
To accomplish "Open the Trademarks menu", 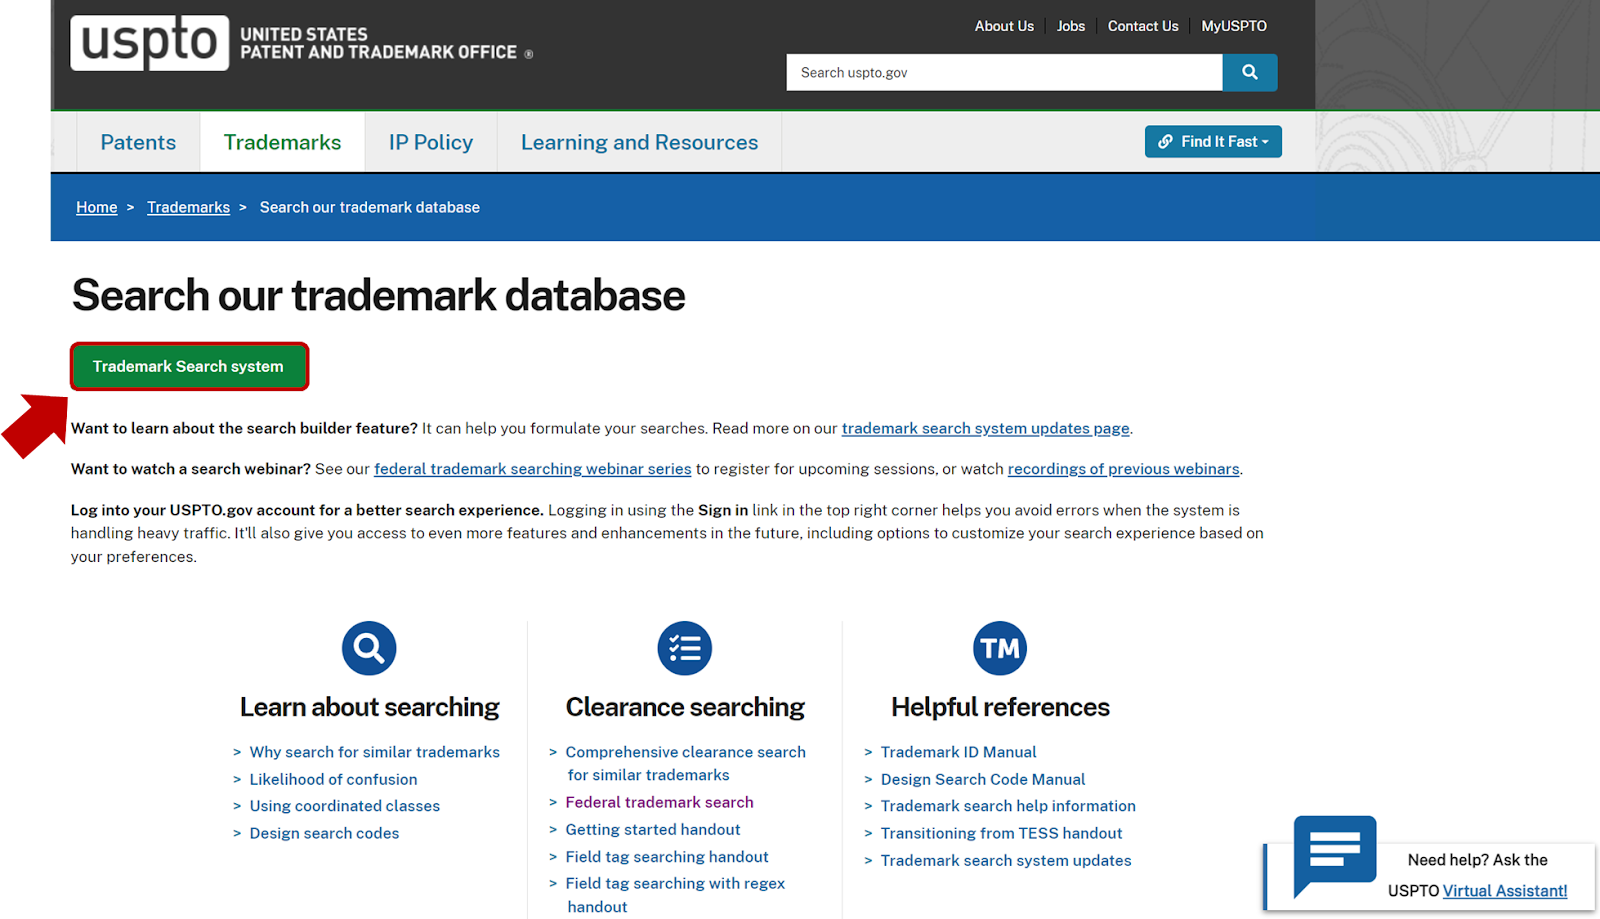I will tap(282, 142).
